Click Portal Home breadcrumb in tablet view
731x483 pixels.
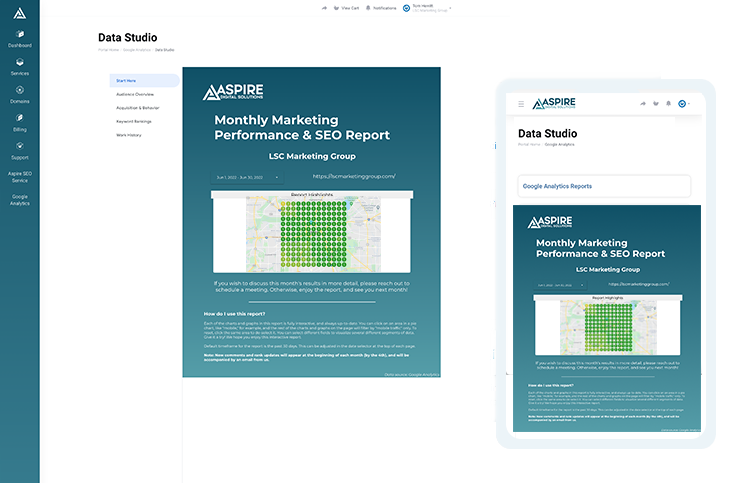point(529,145)
